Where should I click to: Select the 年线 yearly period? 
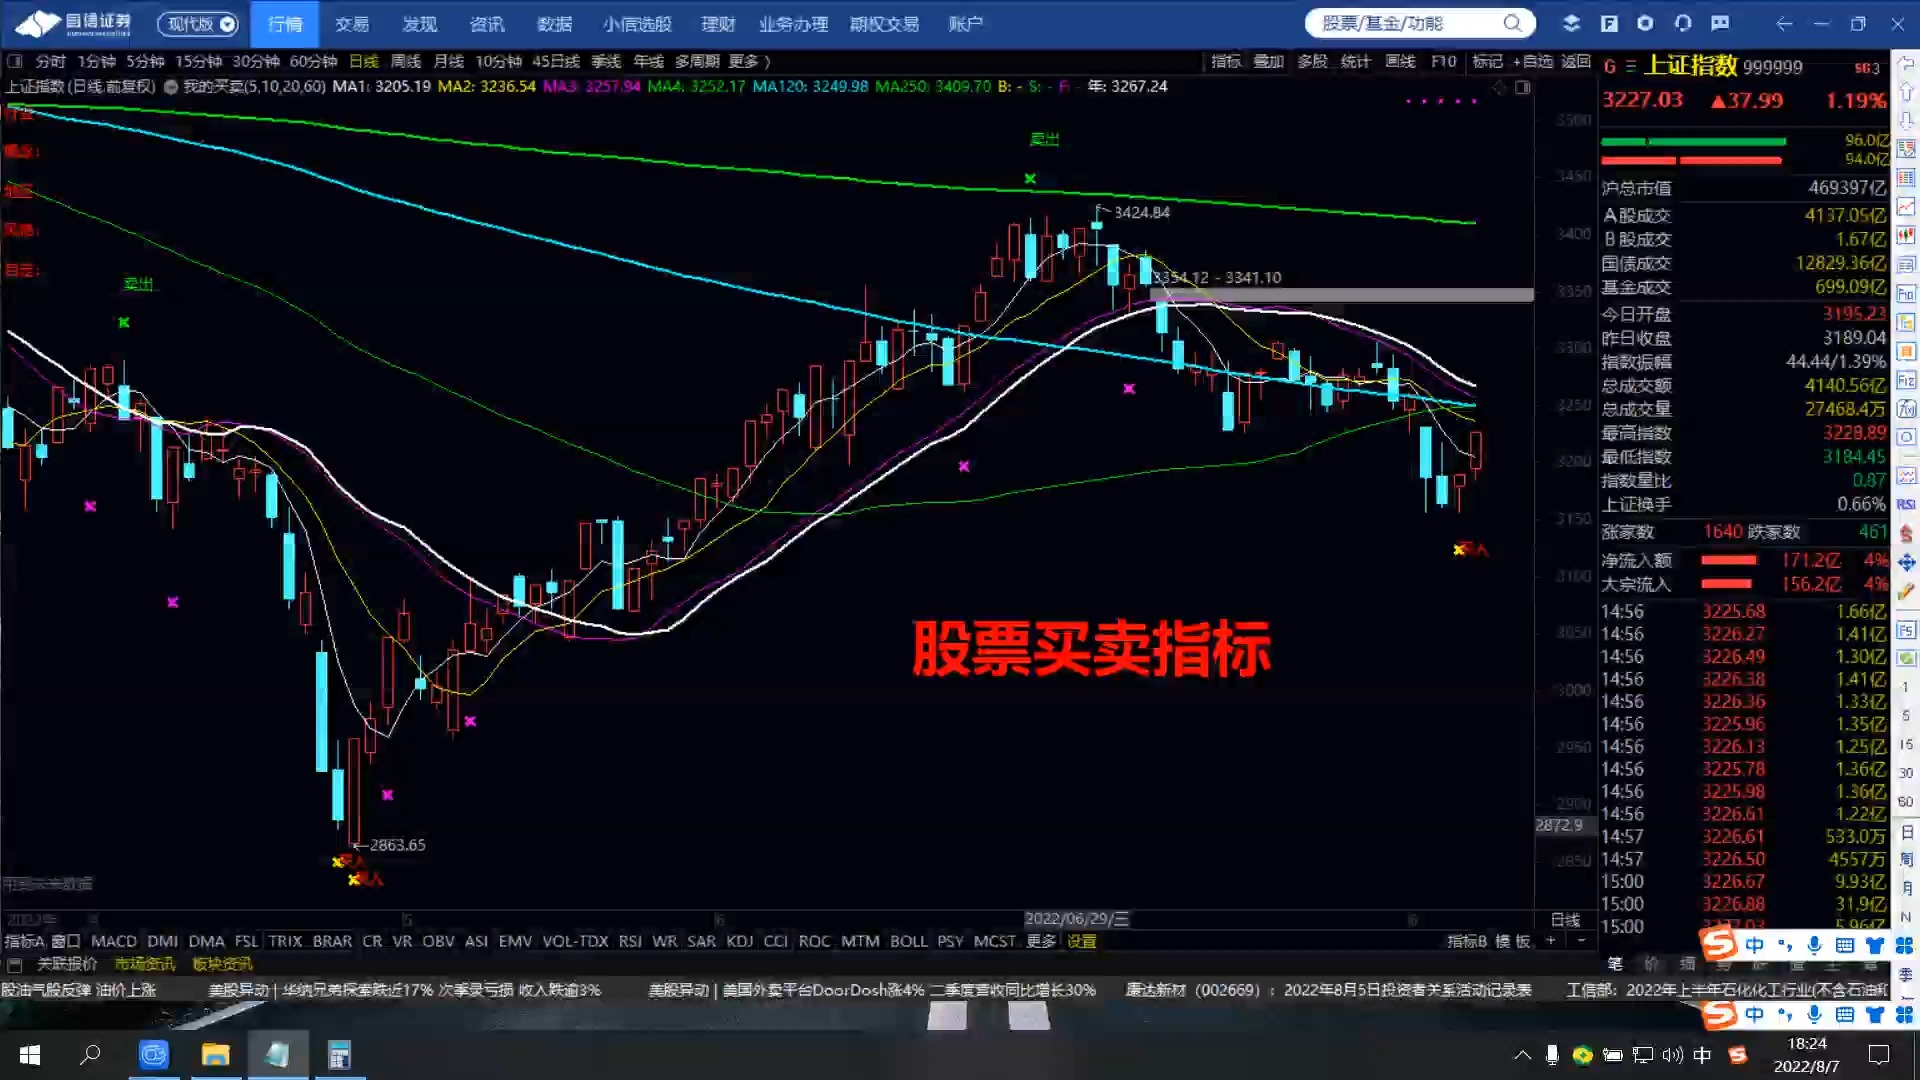pyautogui.click(x=648, y=62)
